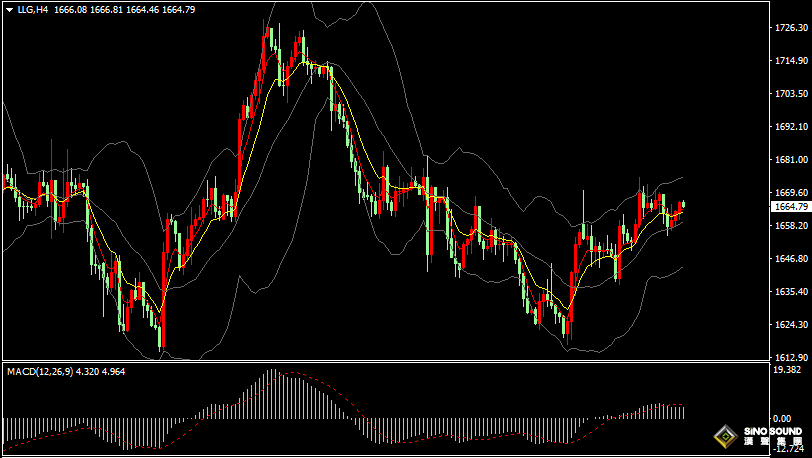Select the MACD(12,26,9) indicator label
Image resolution: width=812 pixels, height=458 pixels.
point(40,371)
